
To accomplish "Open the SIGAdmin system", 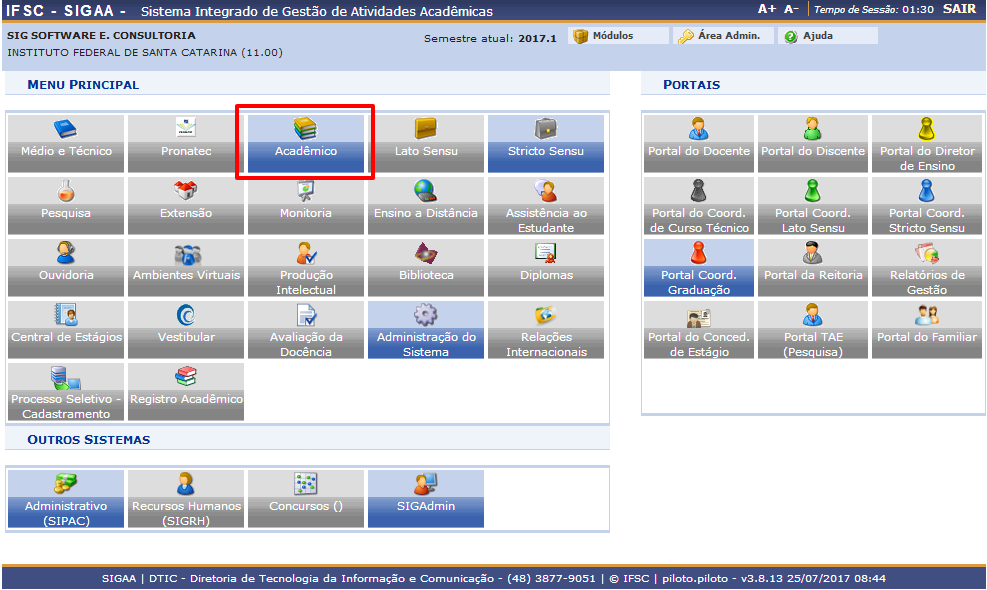I will tap(426, 498).
